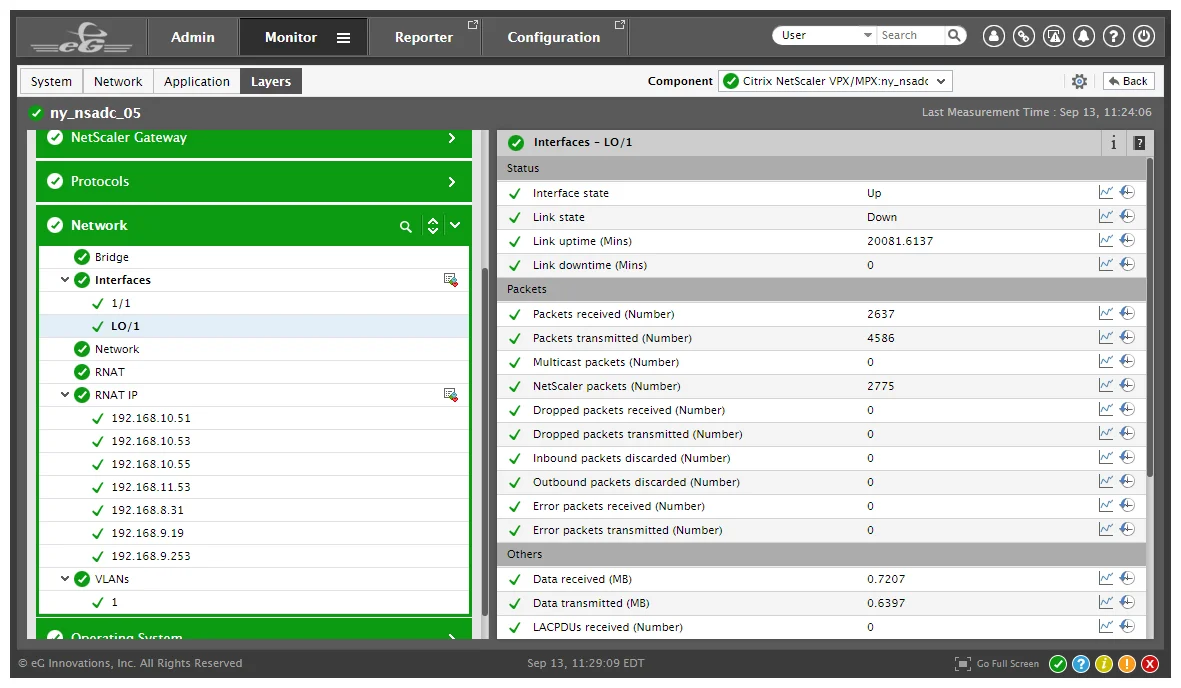
Task: Search within the Network layer using magnifier
Action: point(406,226)
